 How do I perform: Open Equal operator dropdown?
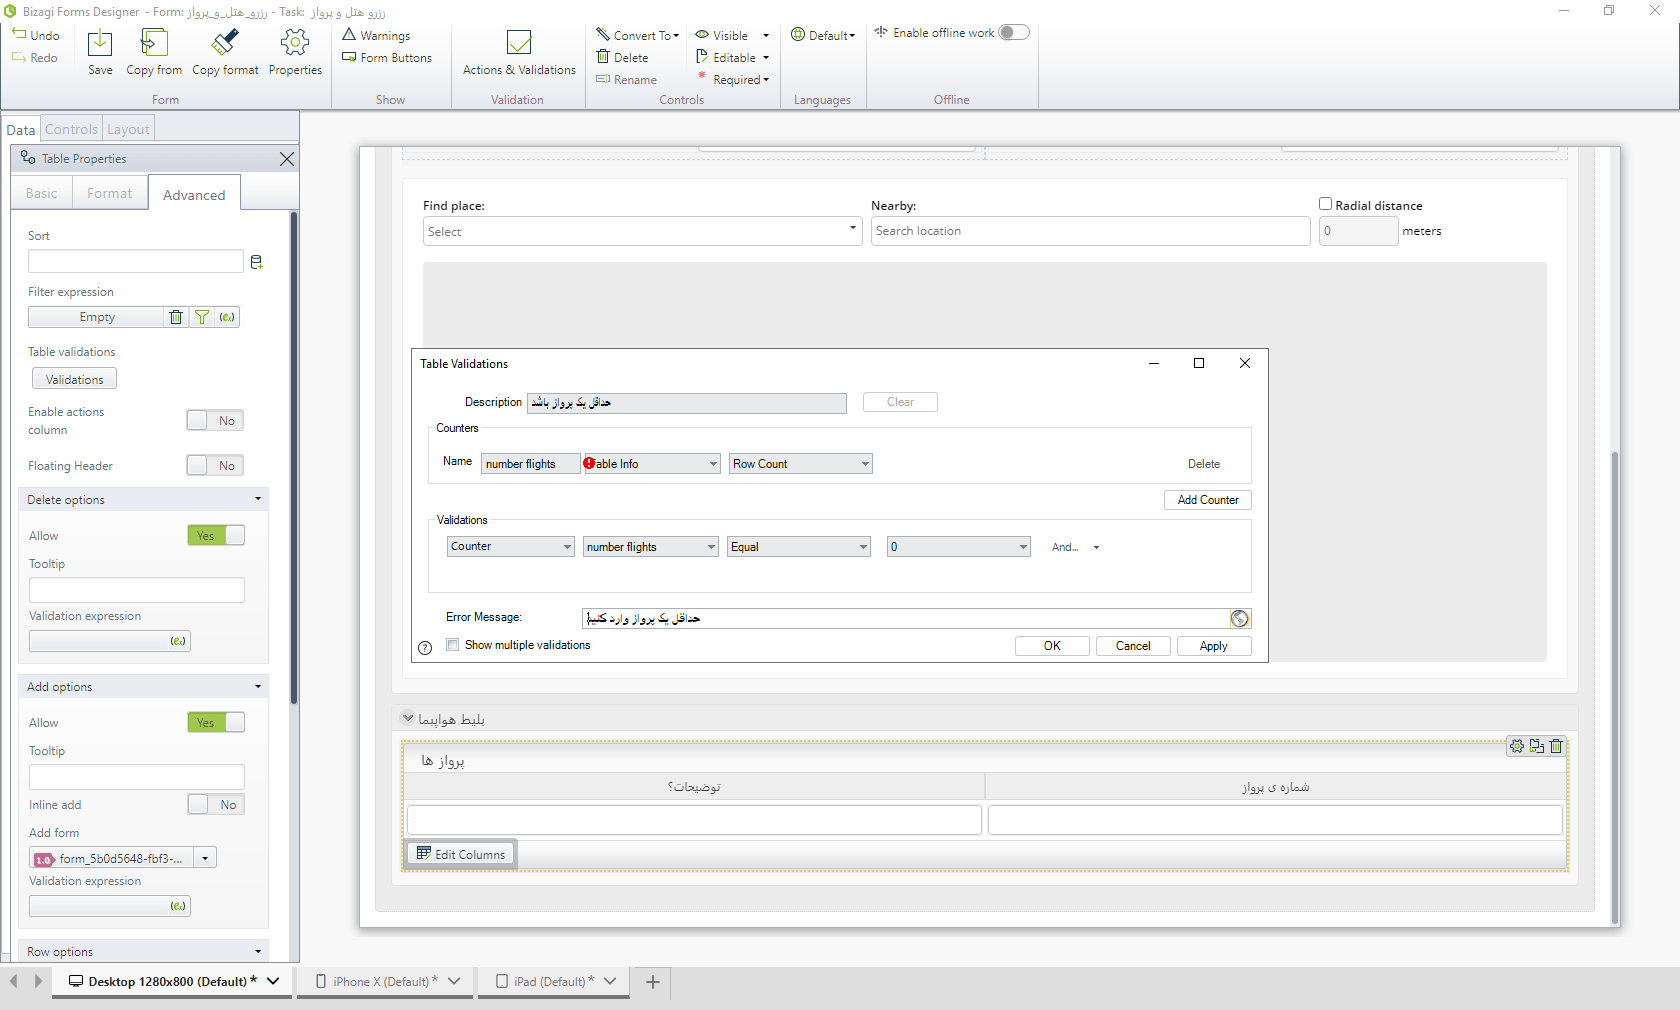point(798,547)
